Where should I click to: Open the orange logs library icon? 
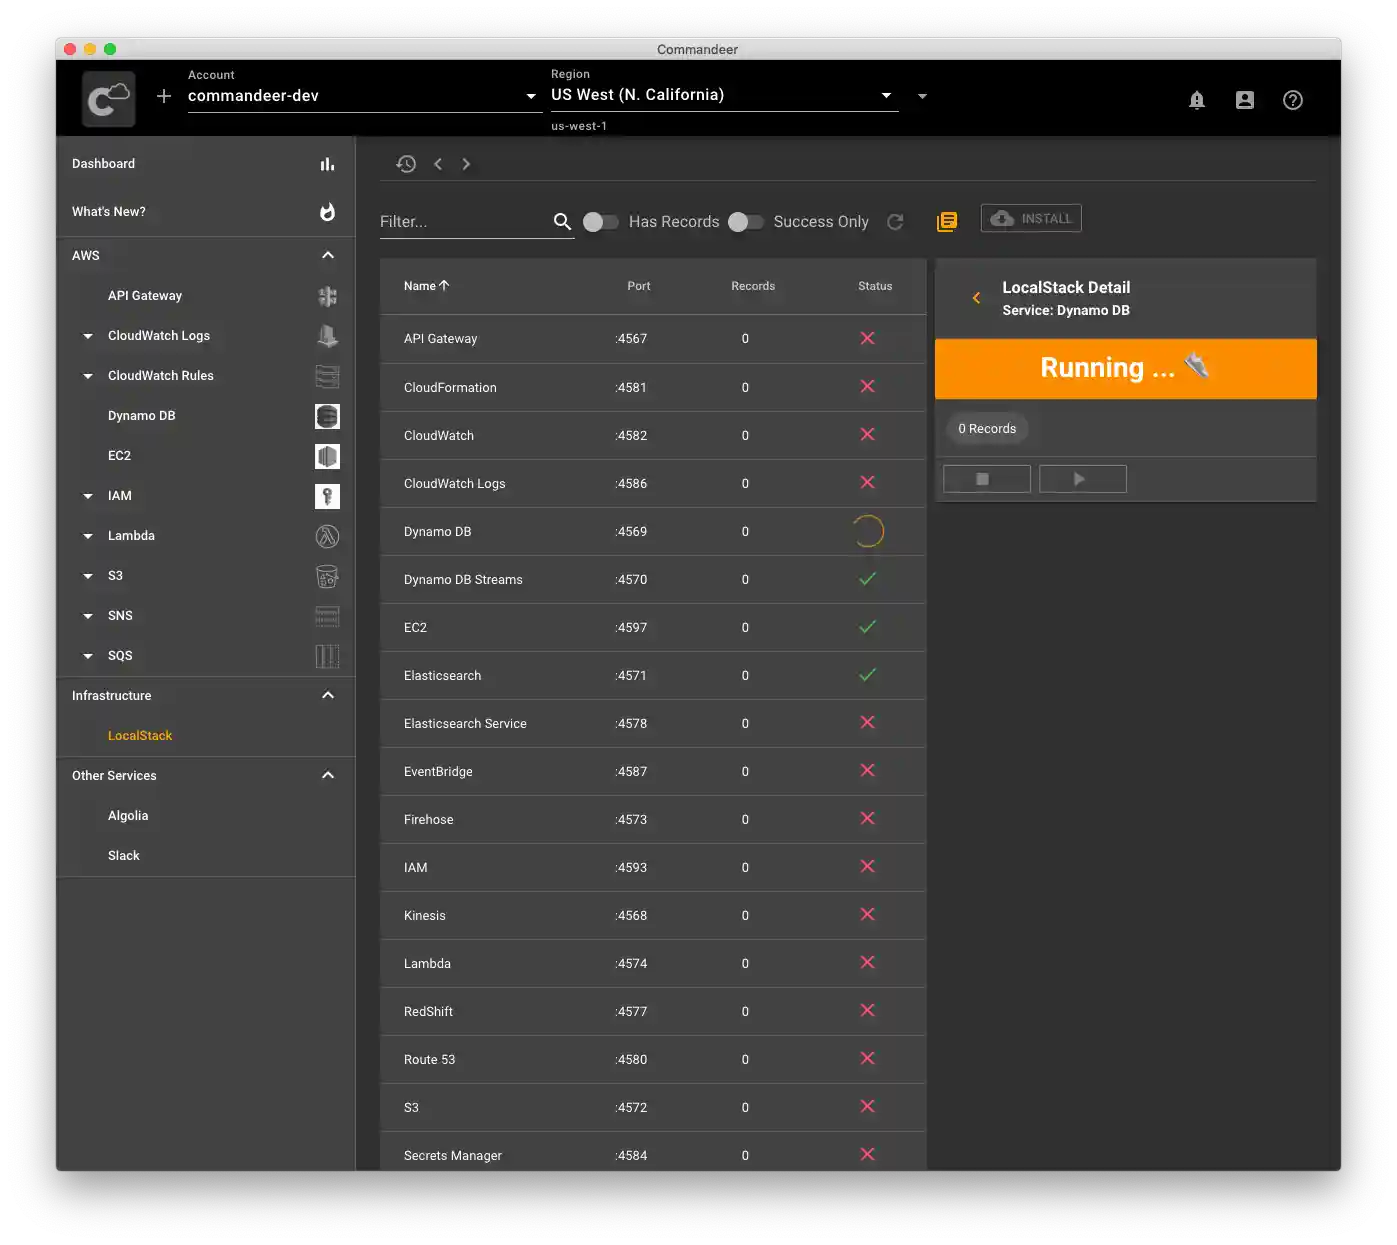946,222
